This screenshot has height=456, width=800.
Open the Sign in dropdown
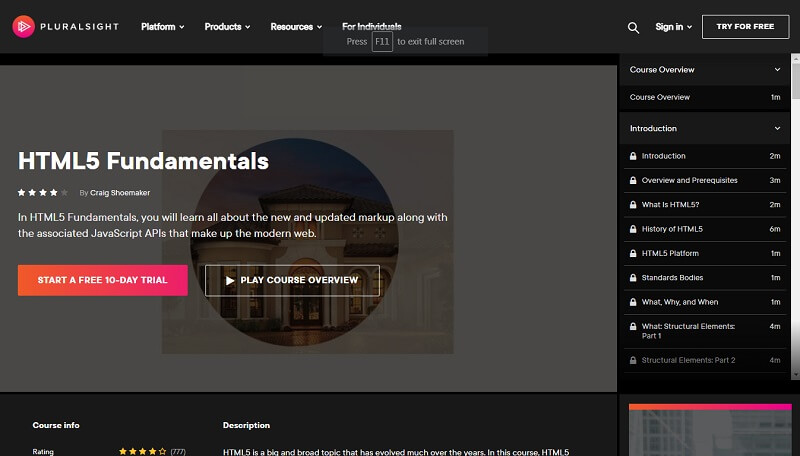(x=673, y=27)
